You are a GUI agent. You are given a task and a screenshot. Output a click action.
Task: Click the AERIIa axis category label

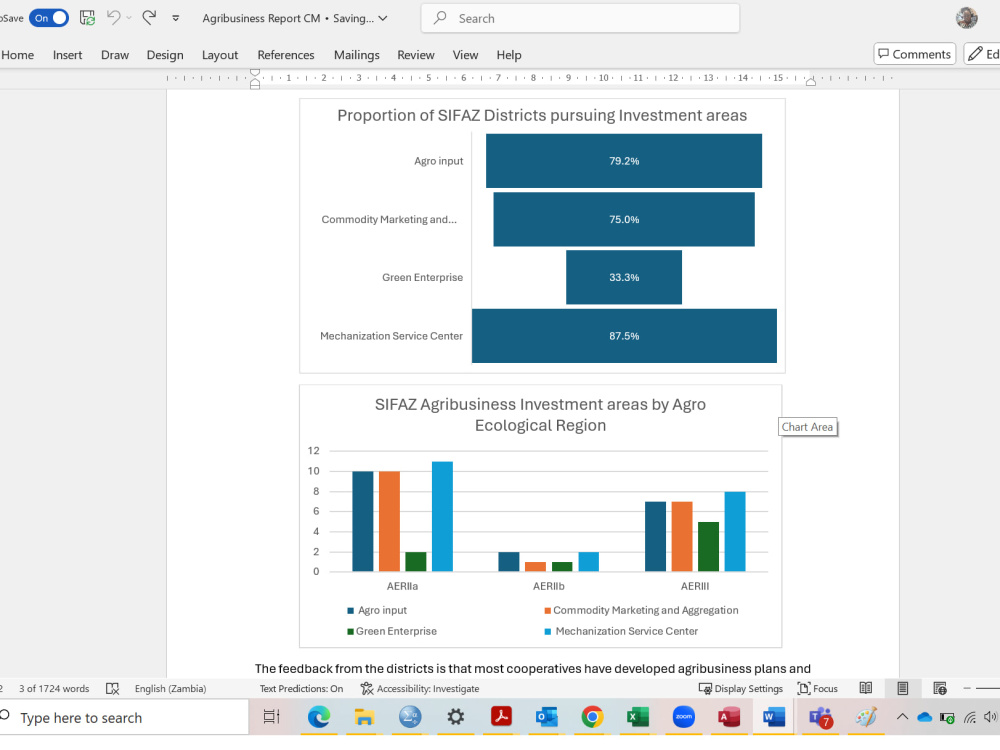(x=402, y=586)
